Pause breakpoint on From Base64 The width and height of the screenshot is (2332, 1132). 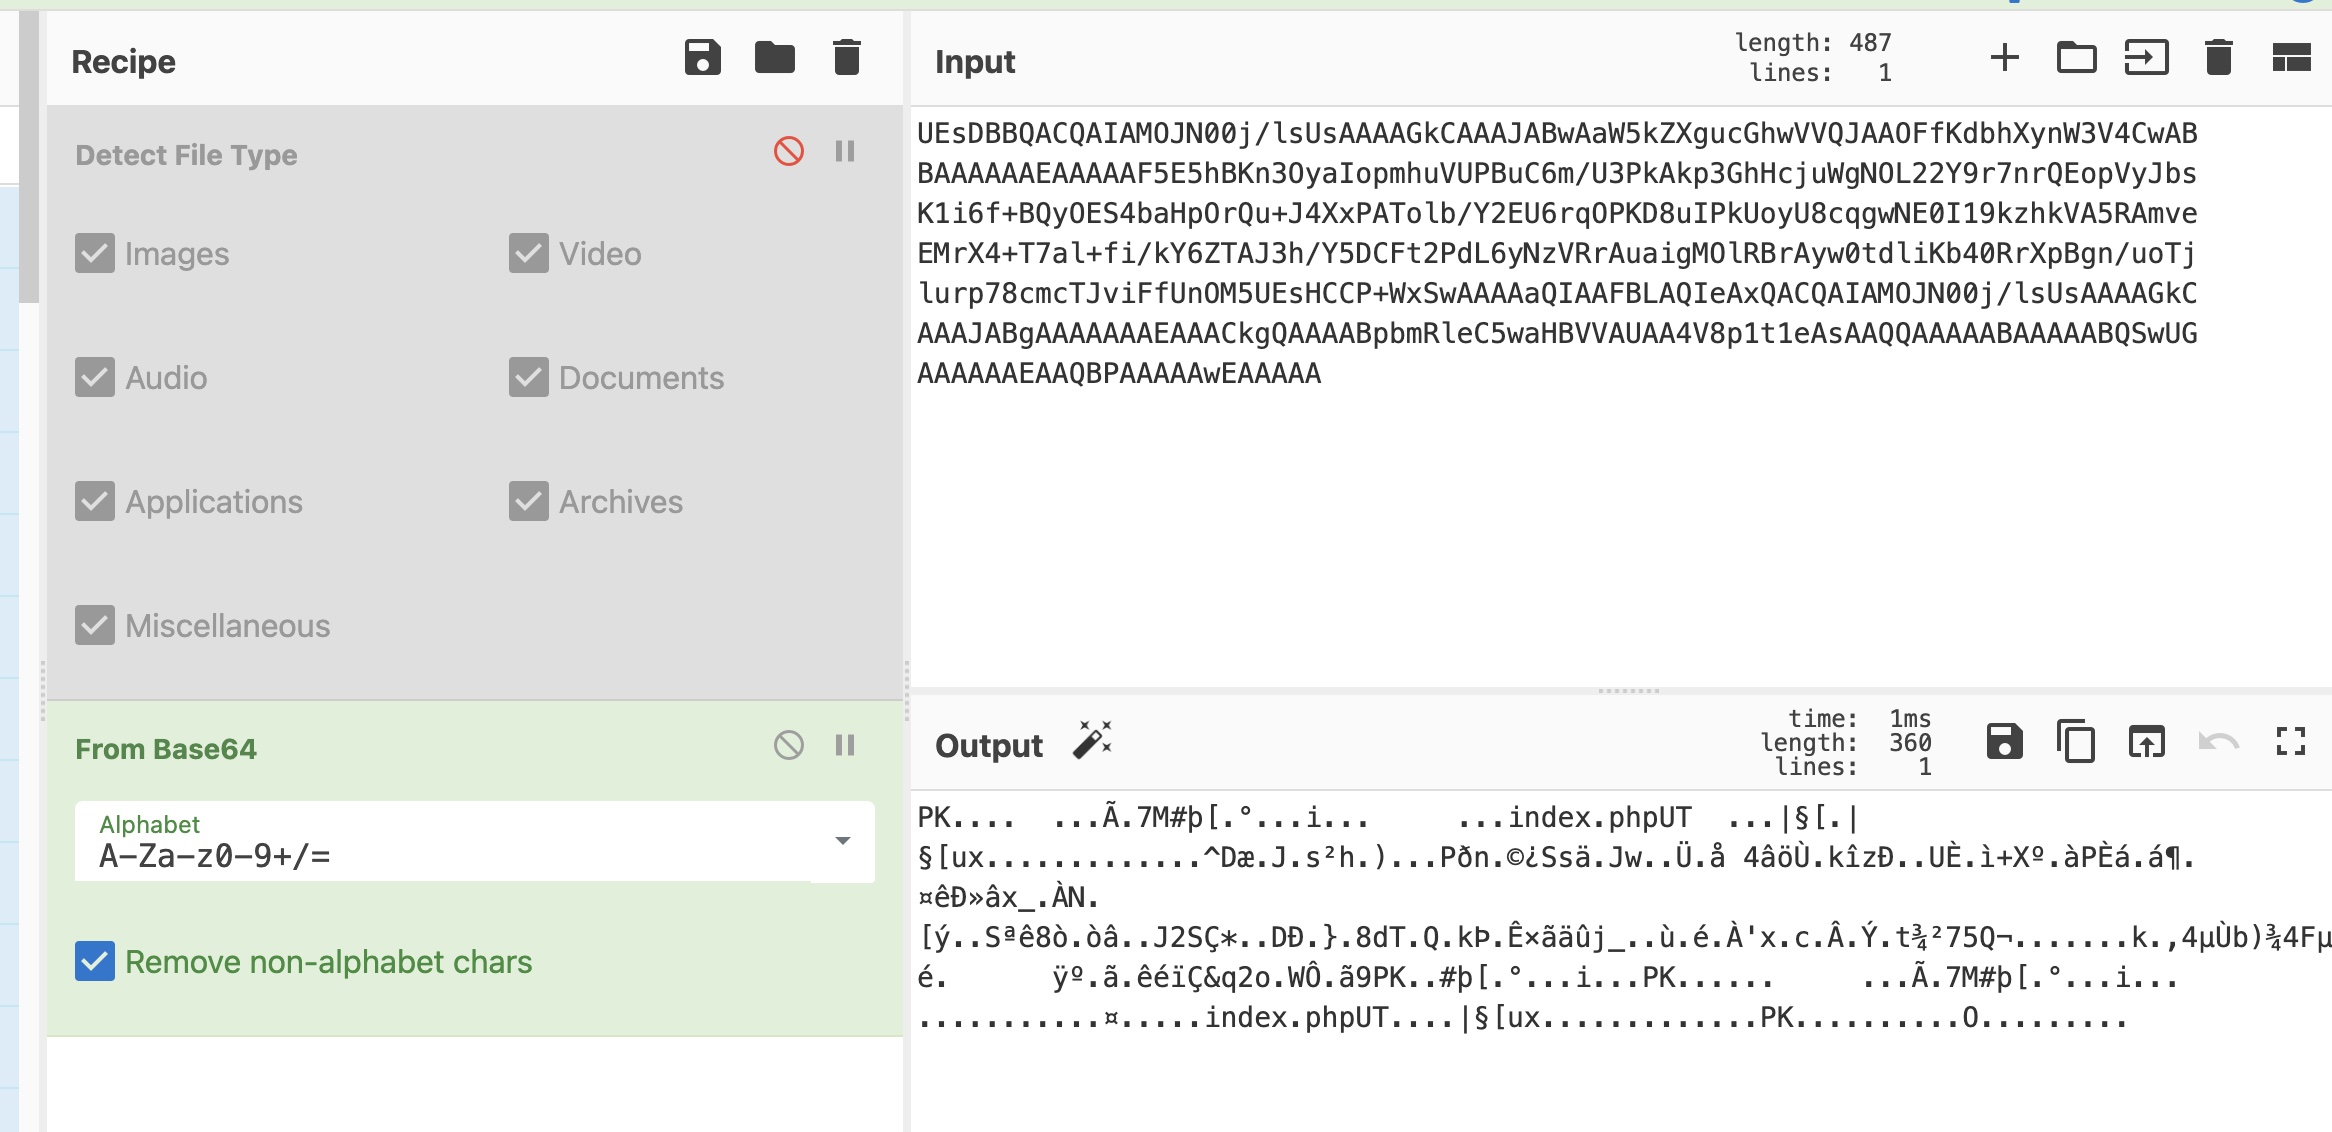point(845,745)
